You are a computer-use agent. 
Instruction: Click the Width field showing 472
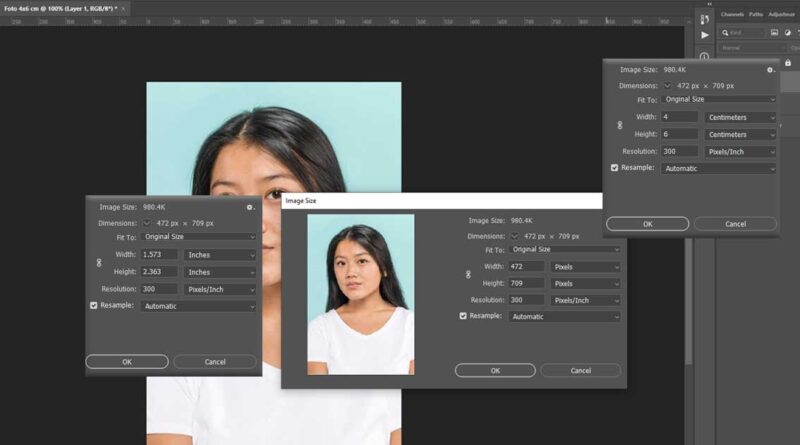tap(526, 267)
